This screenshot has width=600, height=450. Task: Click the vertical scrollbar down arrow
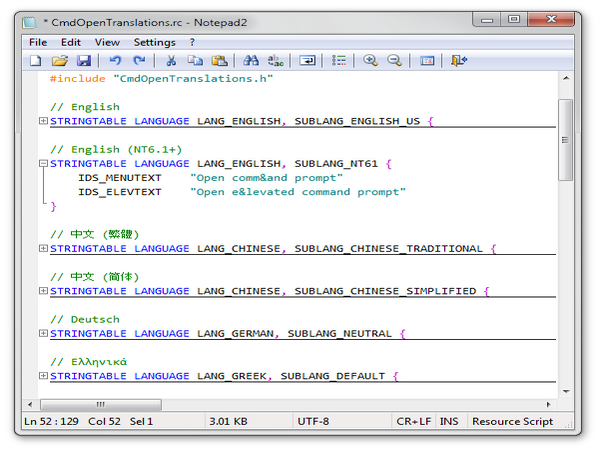pyautogui.click(x=566, y=391)
